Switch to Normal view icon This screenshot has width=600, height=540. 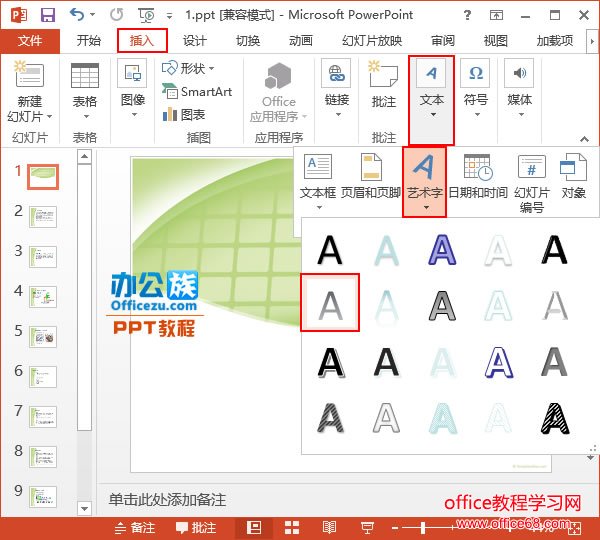pyautogui.click(x=254, y=528)
